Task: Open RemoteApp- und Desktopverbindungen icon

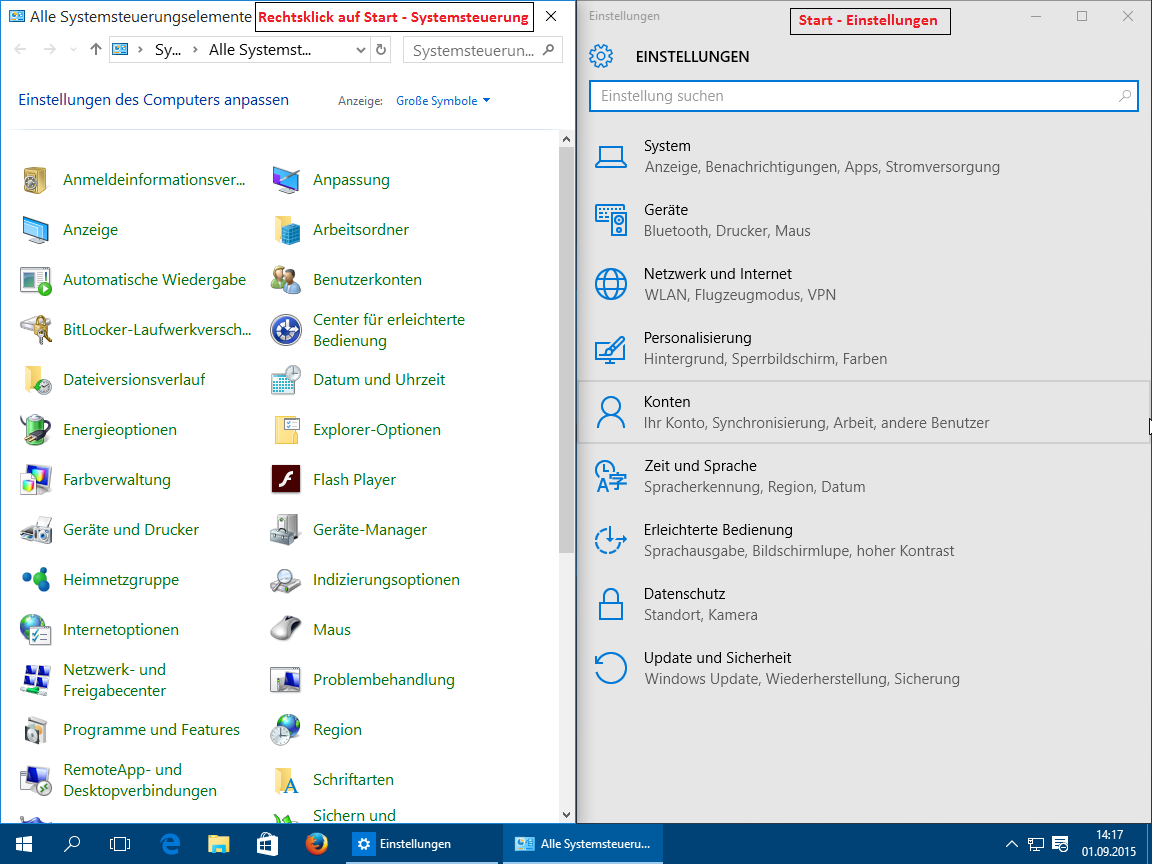Action: (x=35, y=780)
